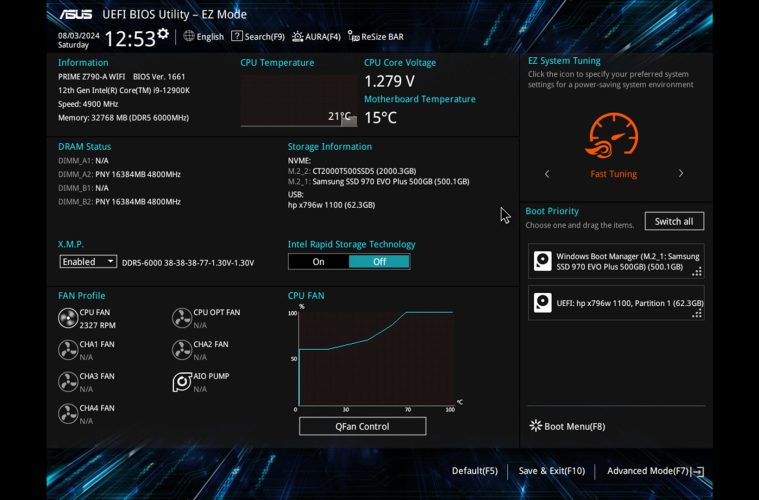The height and width of the screenshot is (500, 759).
Task: Click the CPU OPT FAN icon
Action: click(182, 318)
